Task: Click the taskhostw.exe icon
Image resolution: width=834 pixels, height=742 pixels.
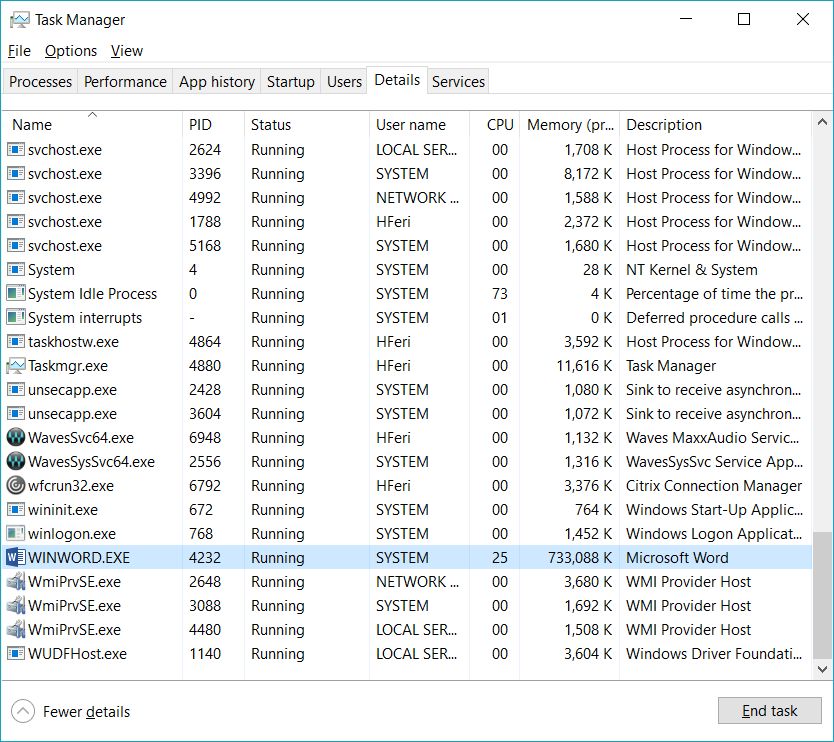Action: [x=15, y=341]
